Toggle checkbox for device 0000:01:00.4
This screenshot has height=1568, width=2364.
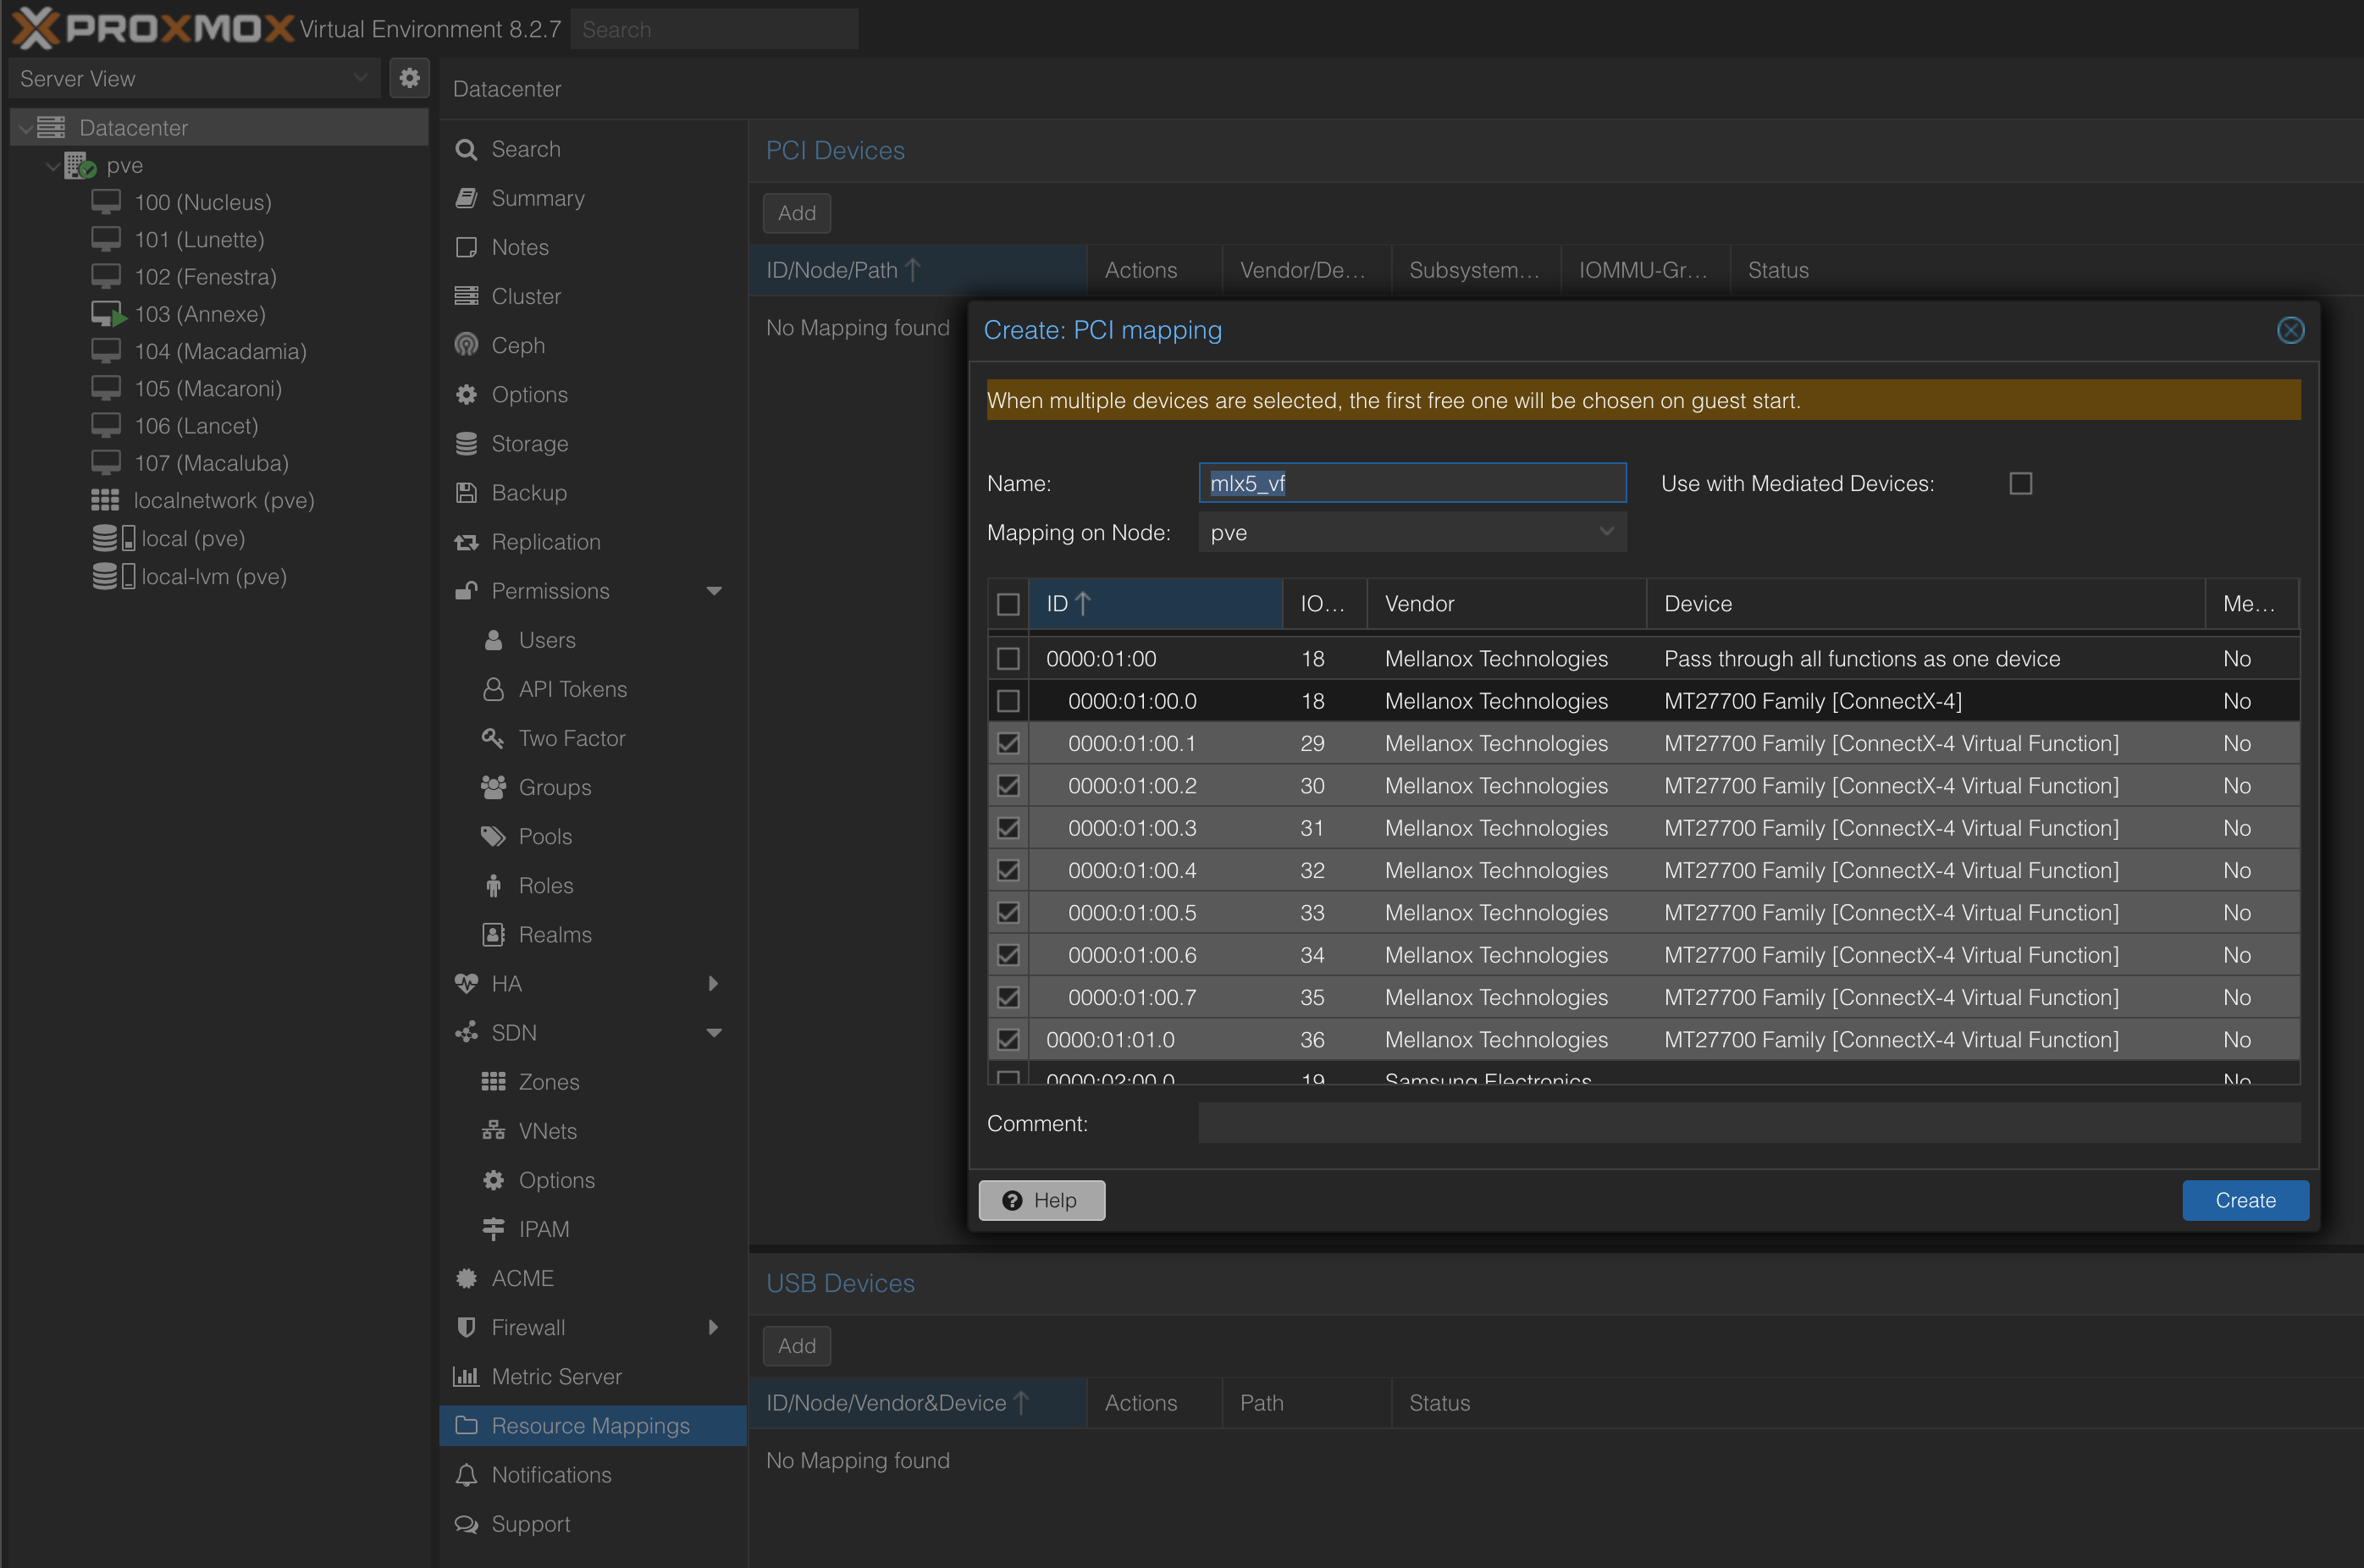(x=1009, y=870)
